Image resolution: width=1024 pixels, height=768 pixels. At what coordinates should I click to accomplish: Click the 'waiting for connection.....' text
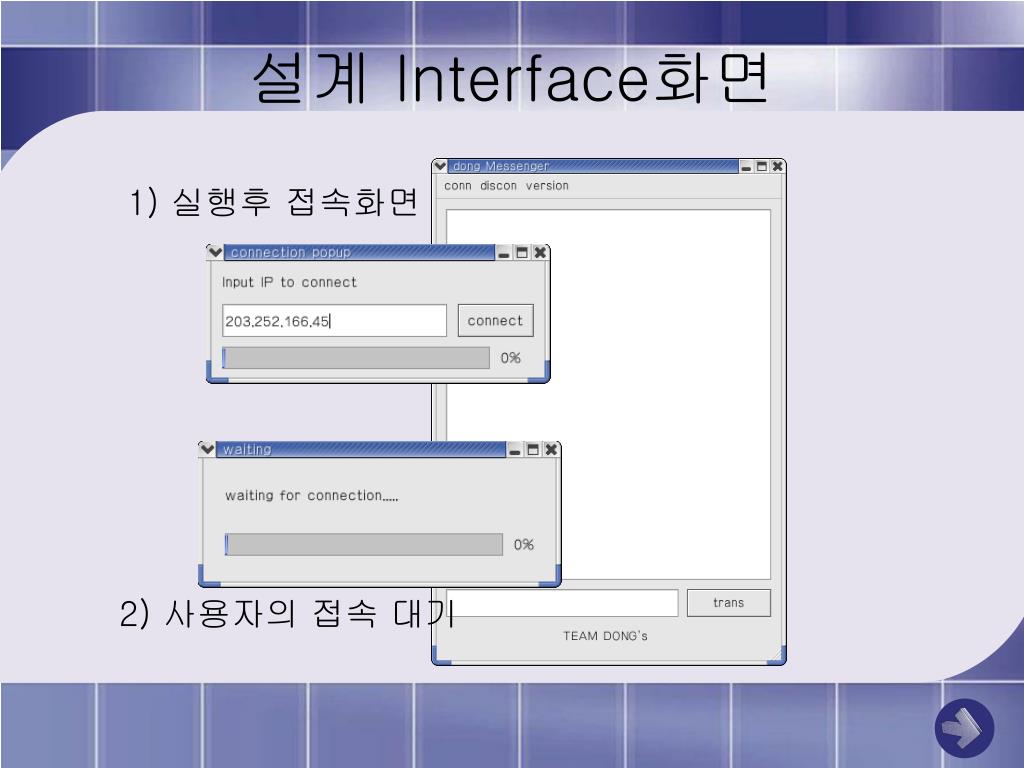(x=312, y=496)
